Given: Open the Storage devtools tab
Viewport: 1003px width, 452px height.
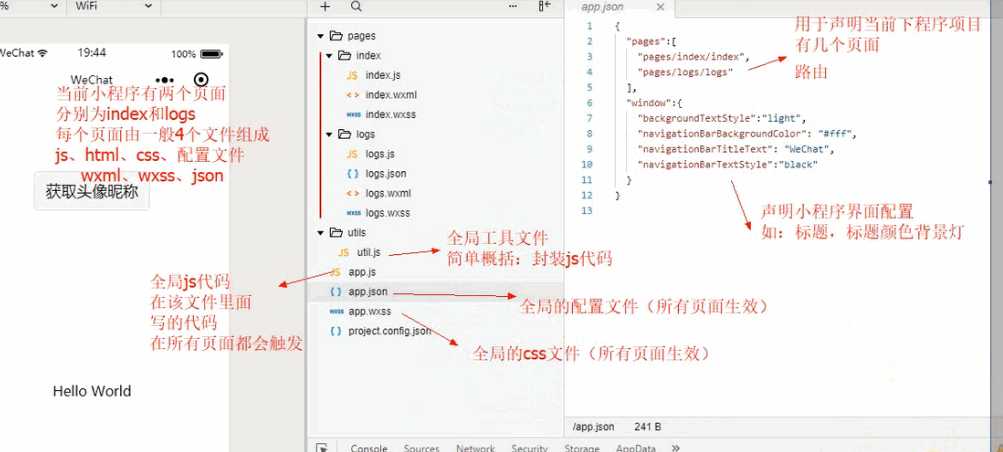Looking at the screenshot, I should point(582,448).
